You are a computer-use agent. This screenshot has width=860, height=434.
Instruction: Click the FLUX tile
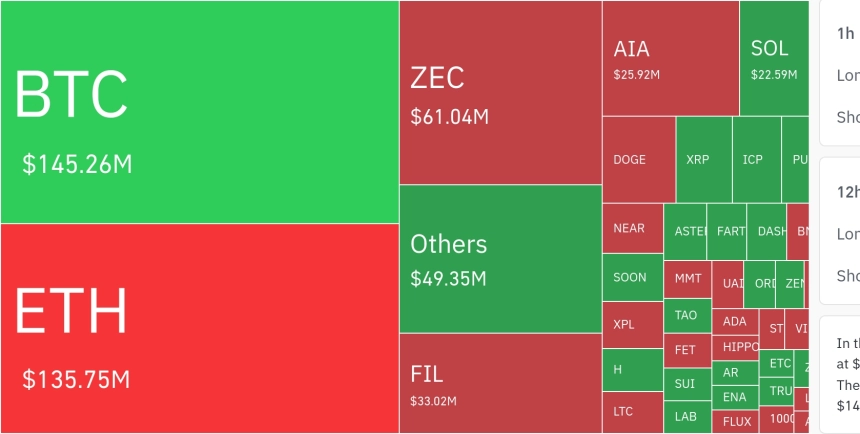tap(736, 421)
